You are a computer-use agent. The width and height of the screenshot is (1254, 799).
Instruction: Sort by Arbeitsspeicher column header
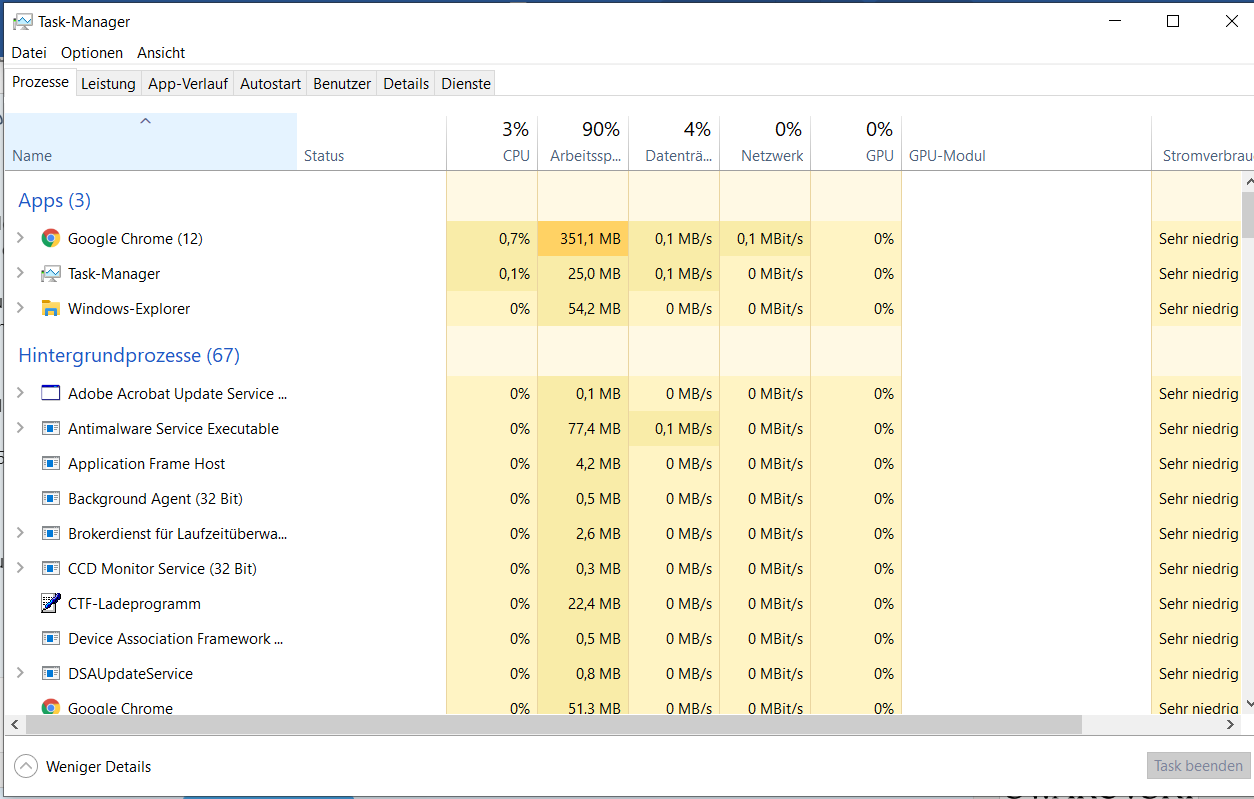583,143
